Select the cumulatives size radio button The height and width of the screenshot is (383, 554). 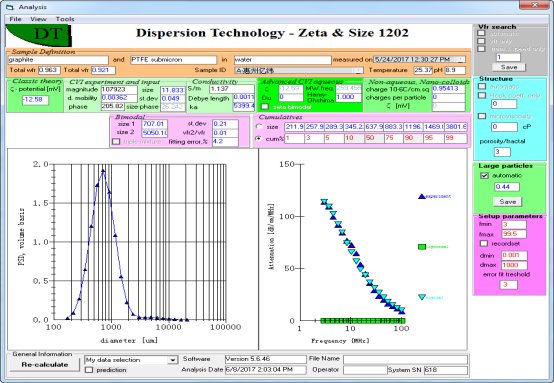tap(259, 126)
